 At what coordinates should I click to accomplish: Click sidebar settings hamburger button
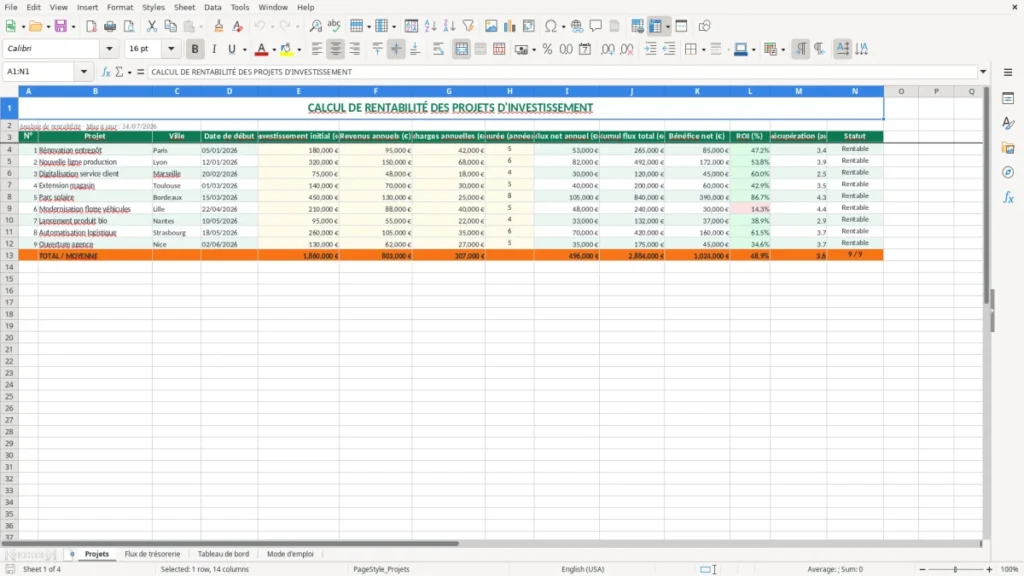tap(1008, 72)
